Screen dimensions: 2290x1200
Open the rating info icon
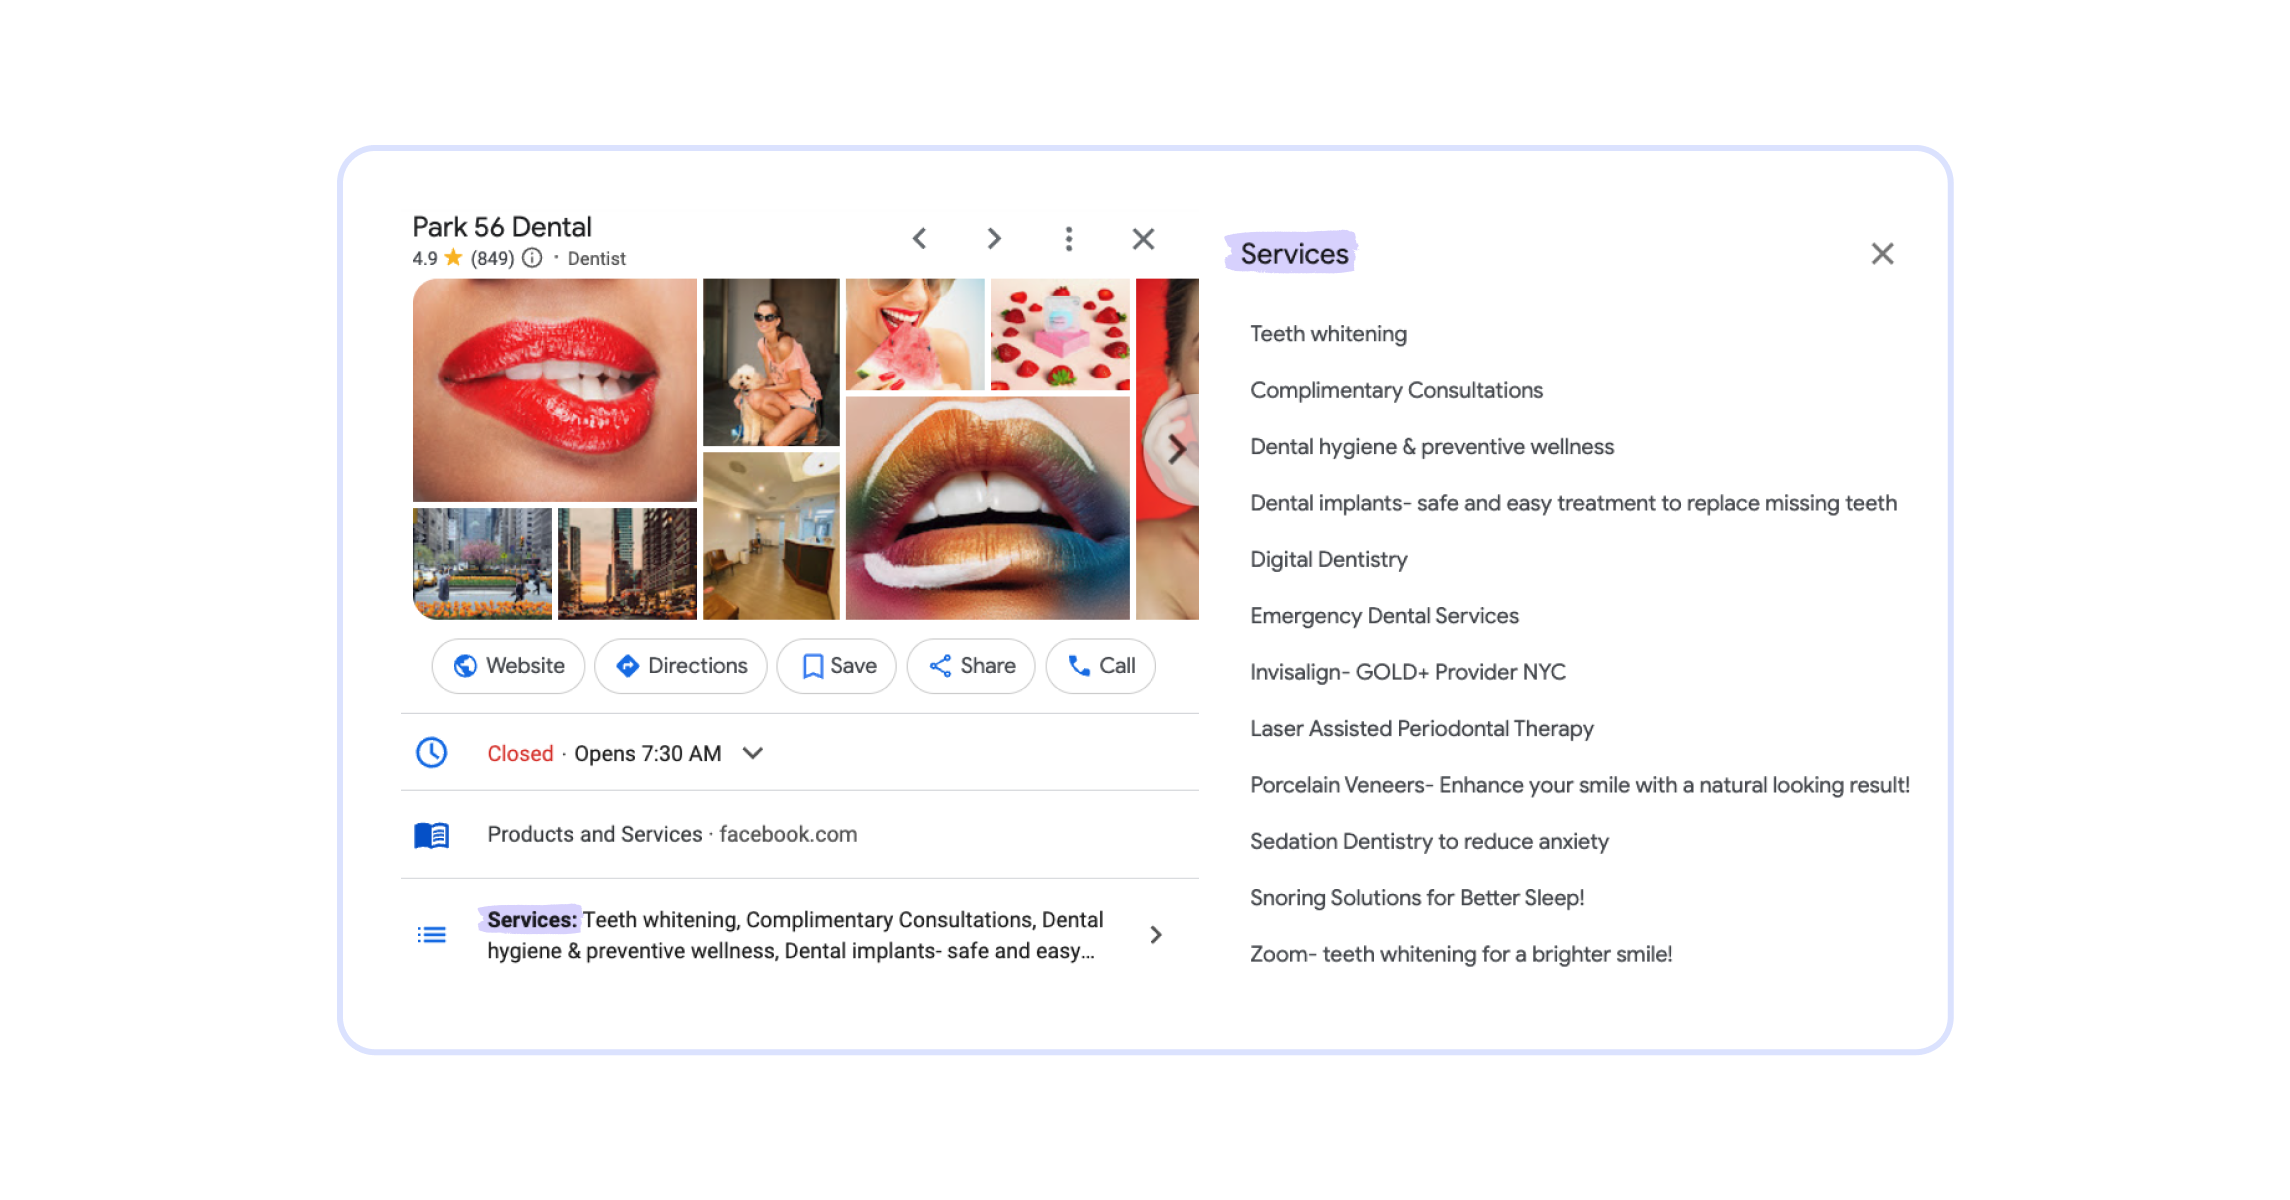532,258
